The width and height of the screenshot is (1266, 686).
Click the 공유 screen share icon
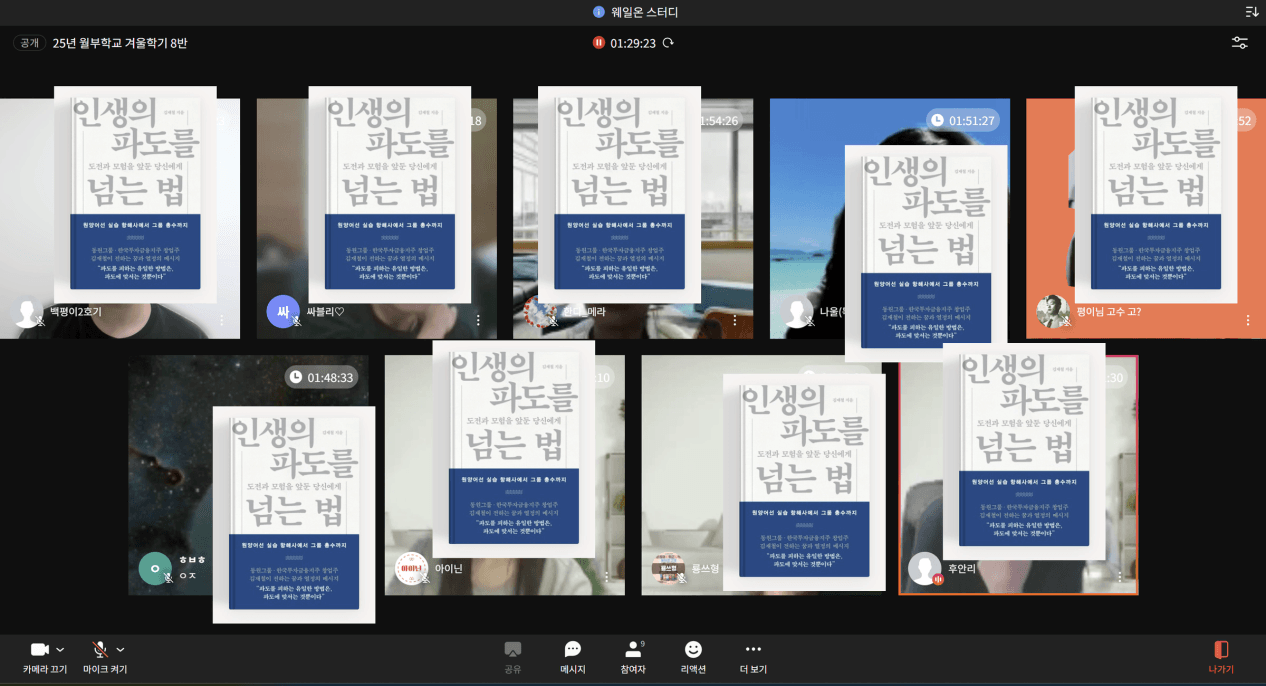coord(512,649)
